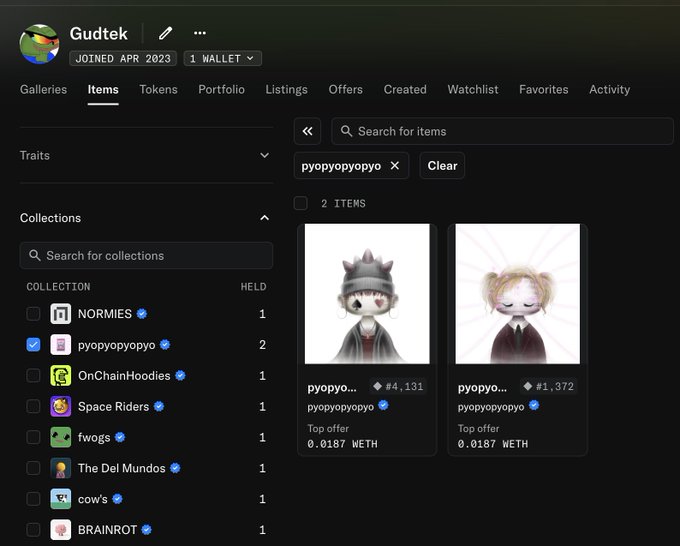The image size is (680, 546).
Task: Select the Items tab
Action: pyautogui.click(x=103, y=90)
